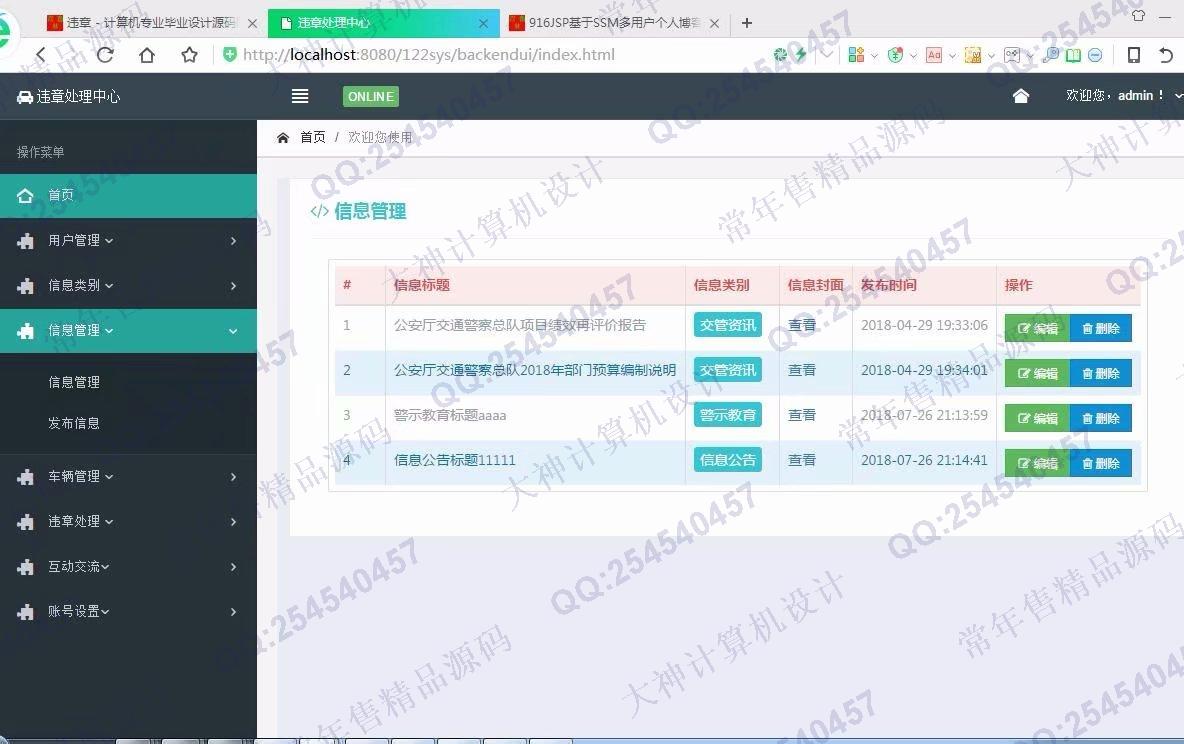The width and height of the screenshot is (1184, 744).
Task: Click timestamp 2018-07-26 21:14:41
Action: click(924, 459)
